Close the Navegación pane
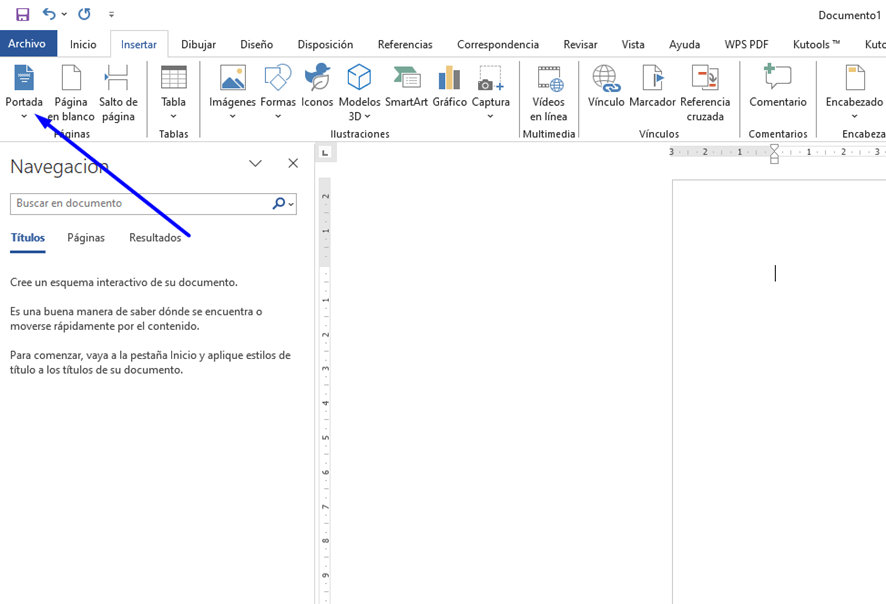This screenshot has height=604, width=886. (293, 164)
